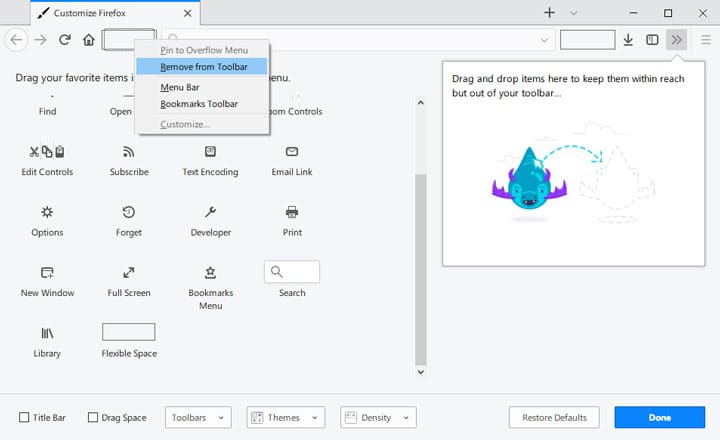Toggle Bookmarks Toolbar in context menu
720x440 pixels.
[x=202, y=104]
